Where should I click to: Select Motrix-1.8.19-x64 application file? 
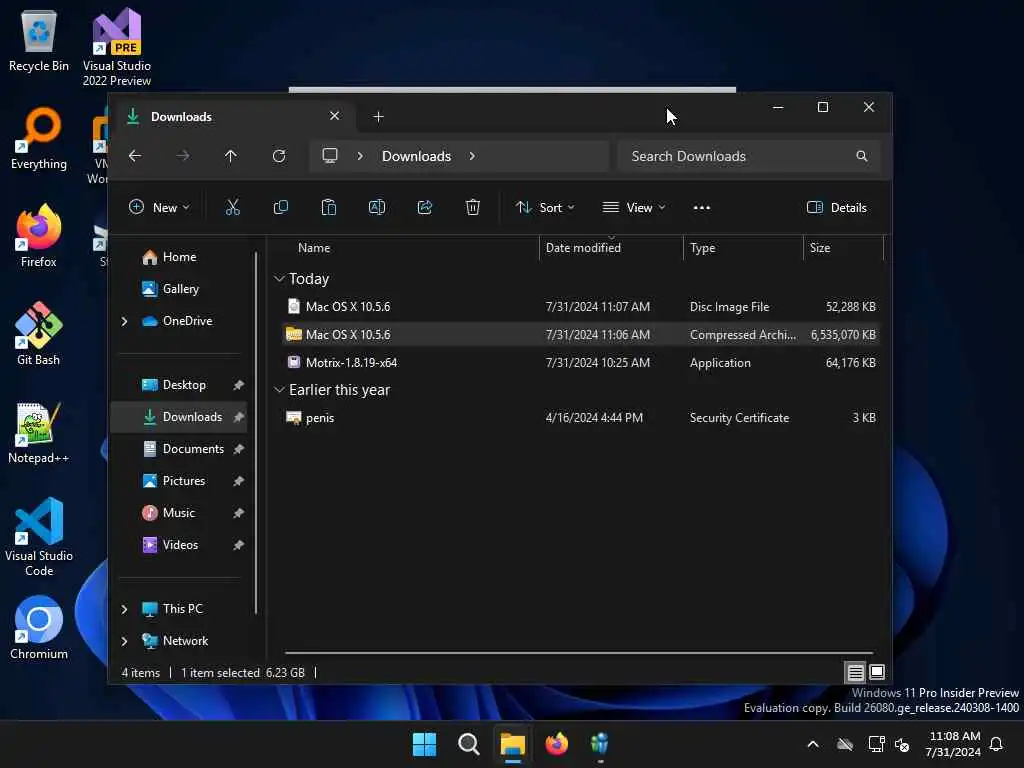tap(581, 362)
